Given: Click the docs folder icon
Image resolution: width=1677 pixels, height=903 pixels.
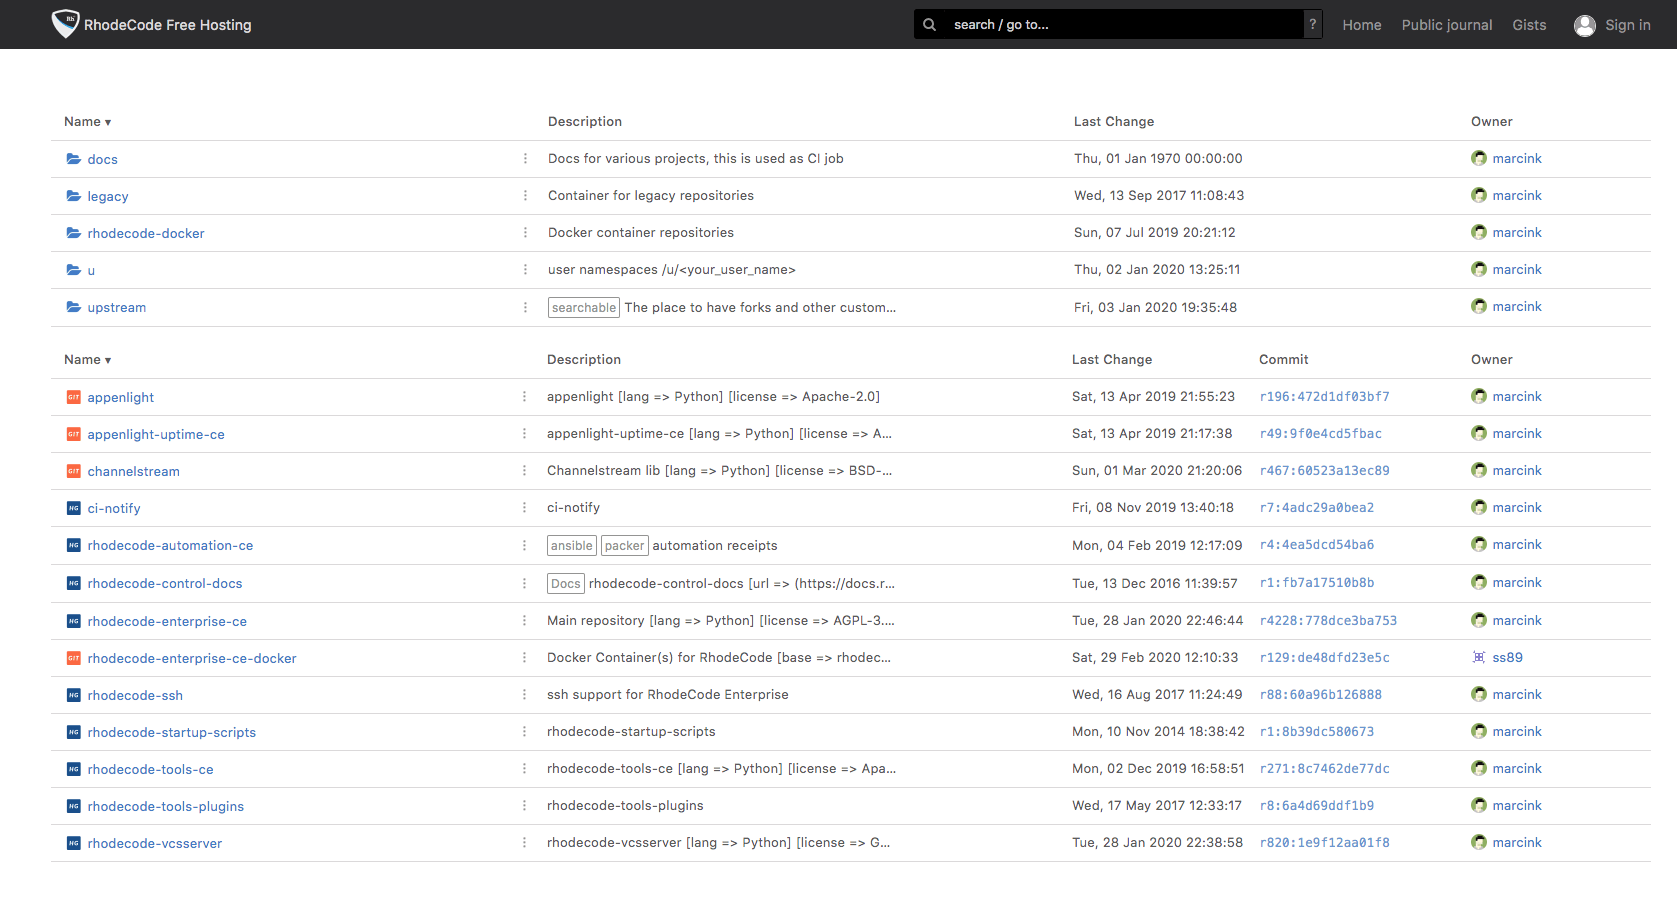Looking at the screenshot, I should (74, 159).
